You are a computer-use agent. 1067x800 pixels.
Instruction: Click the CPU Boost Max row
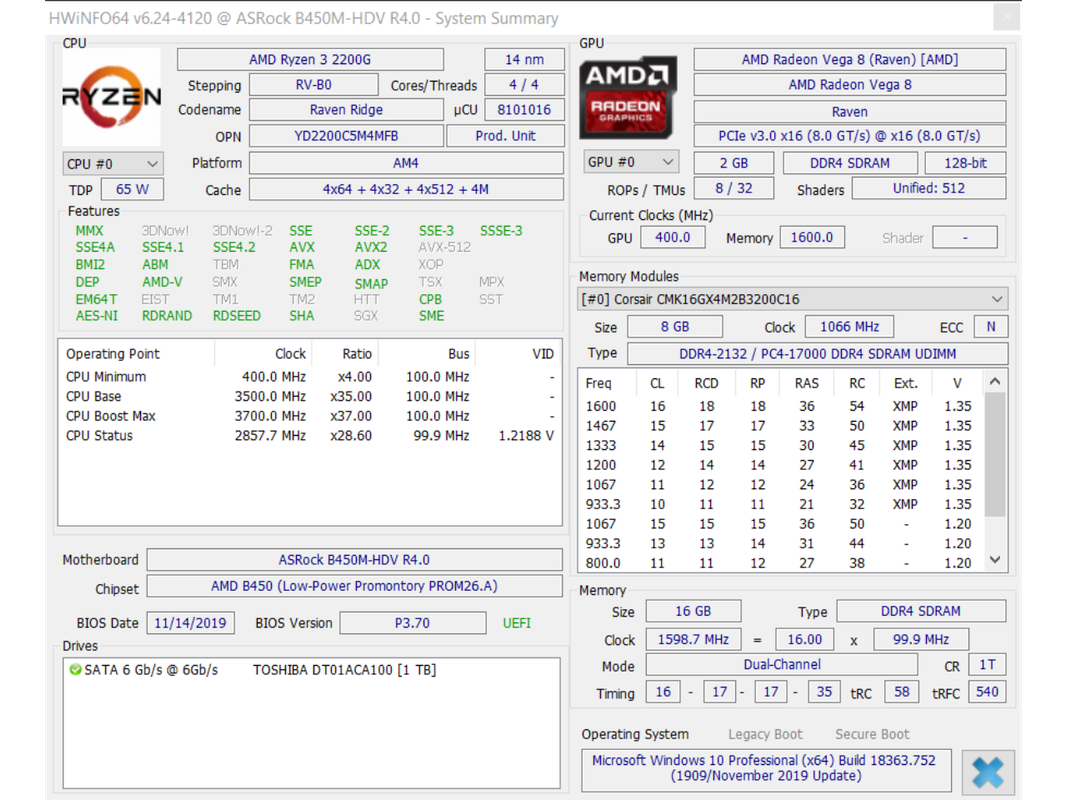[310, 416]
